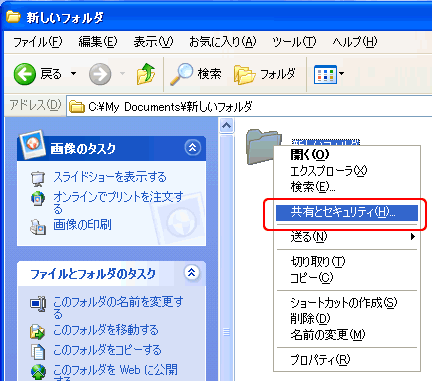Open the 表示(V) menu
This screenshot has height=381, width=432.
(153, 42)
